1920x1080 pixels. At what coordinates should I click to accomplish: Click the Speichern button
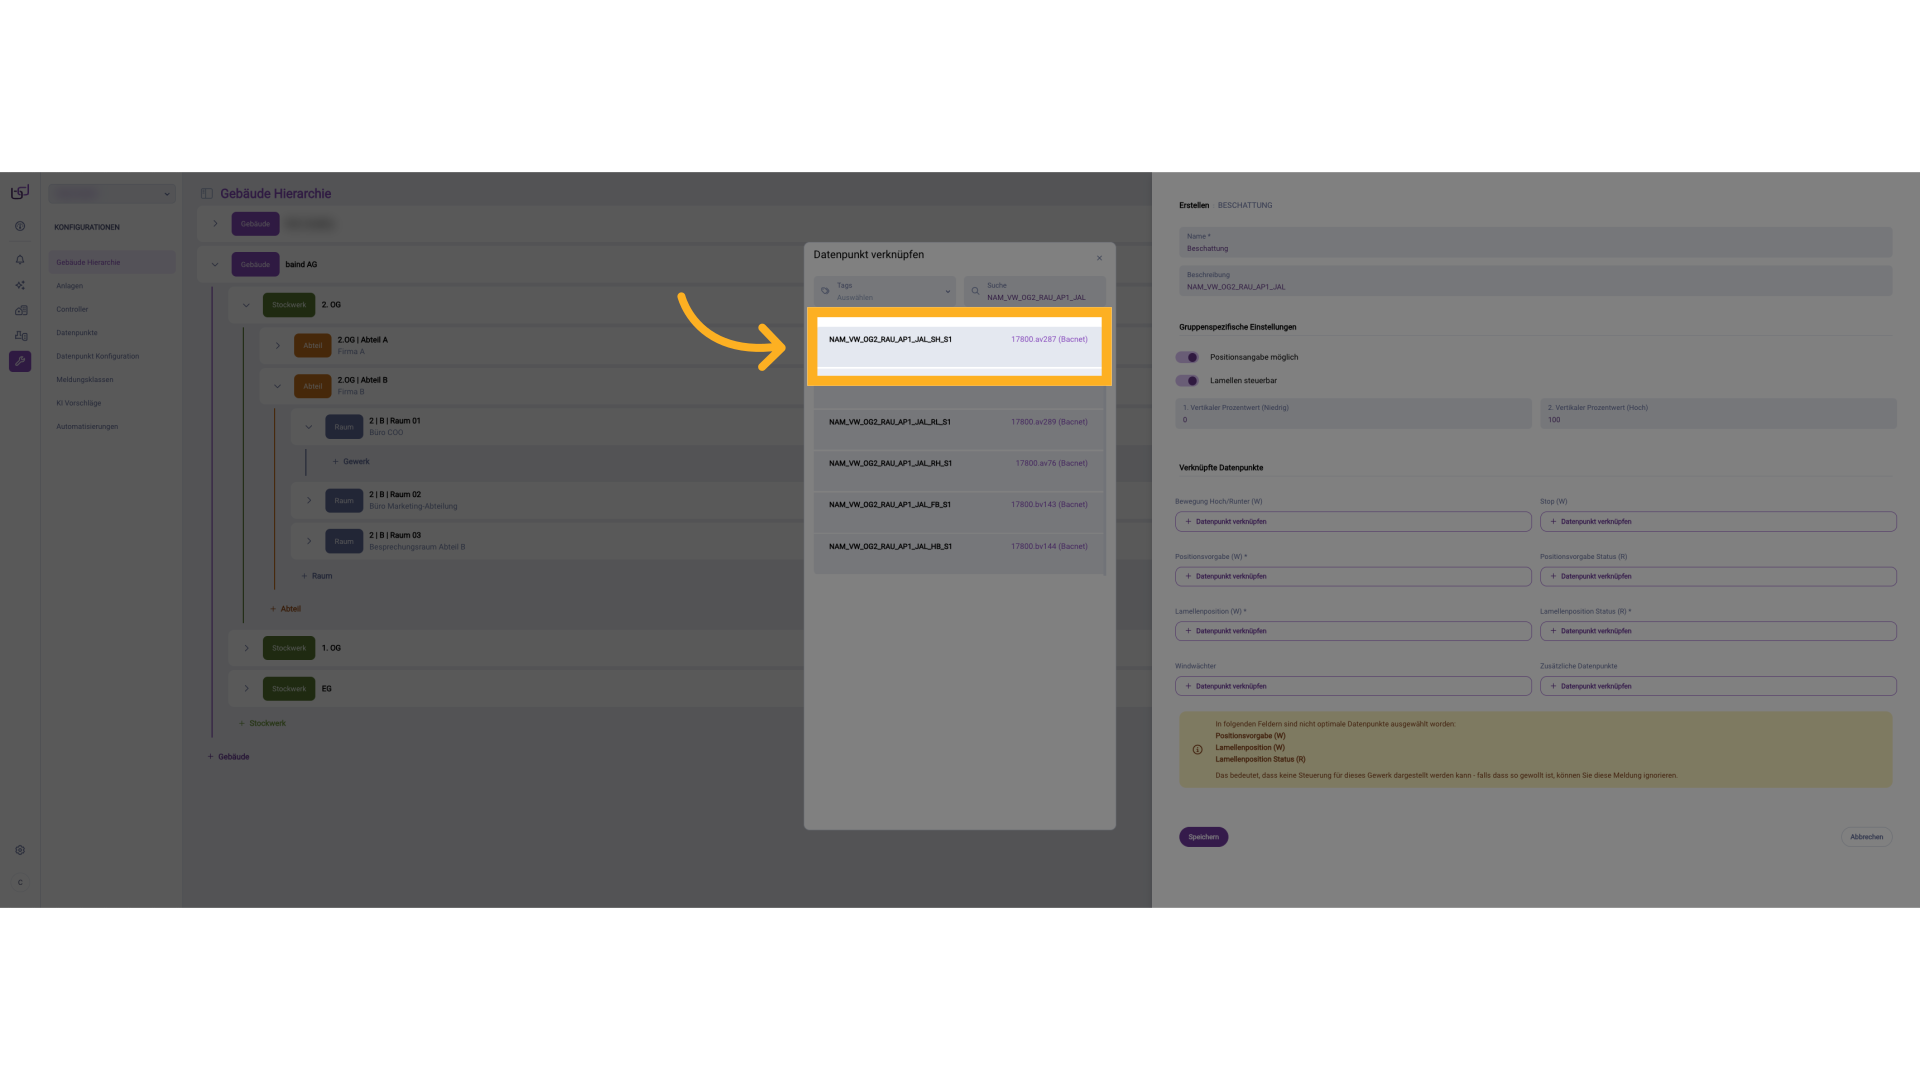[x=1203, y=837]
